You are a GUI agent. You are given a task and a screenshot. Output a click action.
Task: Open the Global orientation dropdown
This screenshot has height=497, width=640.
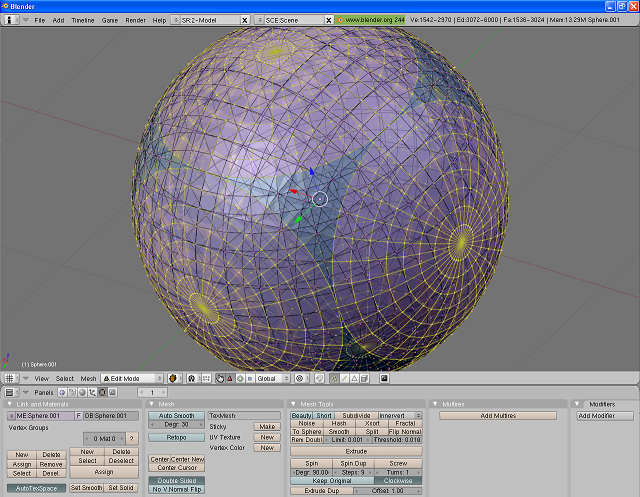click(273, 378)
